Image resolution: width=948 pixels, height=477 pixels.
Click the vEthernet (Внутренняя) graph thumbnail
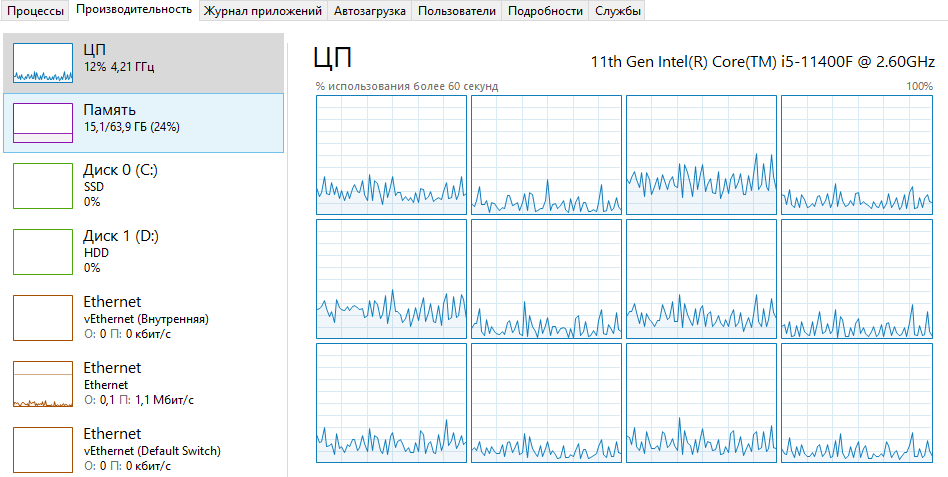43,318
